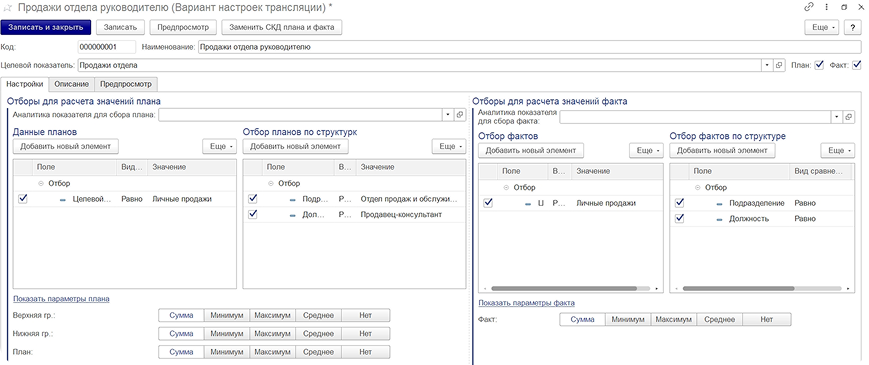Follow Показать параметры плана link

[61, 299]
